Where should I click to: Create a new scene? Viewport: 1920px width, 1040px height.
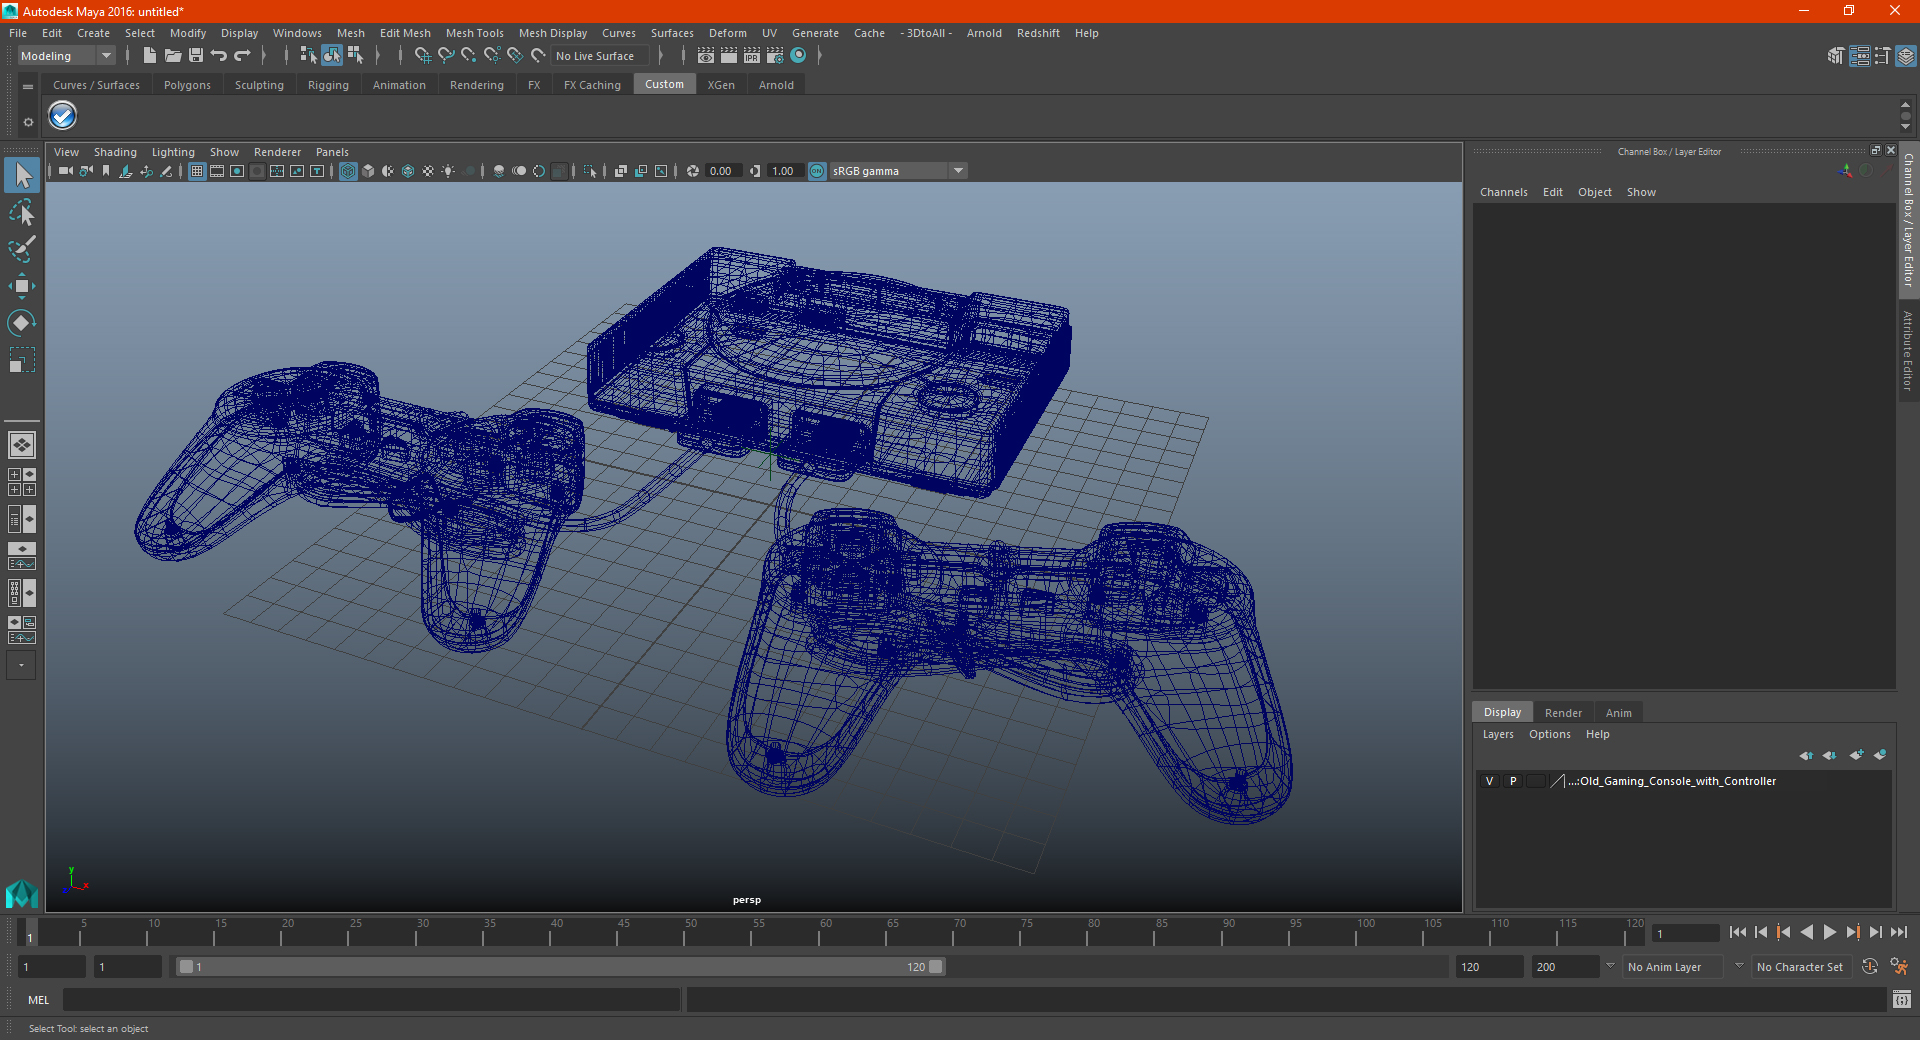point(150,56)
